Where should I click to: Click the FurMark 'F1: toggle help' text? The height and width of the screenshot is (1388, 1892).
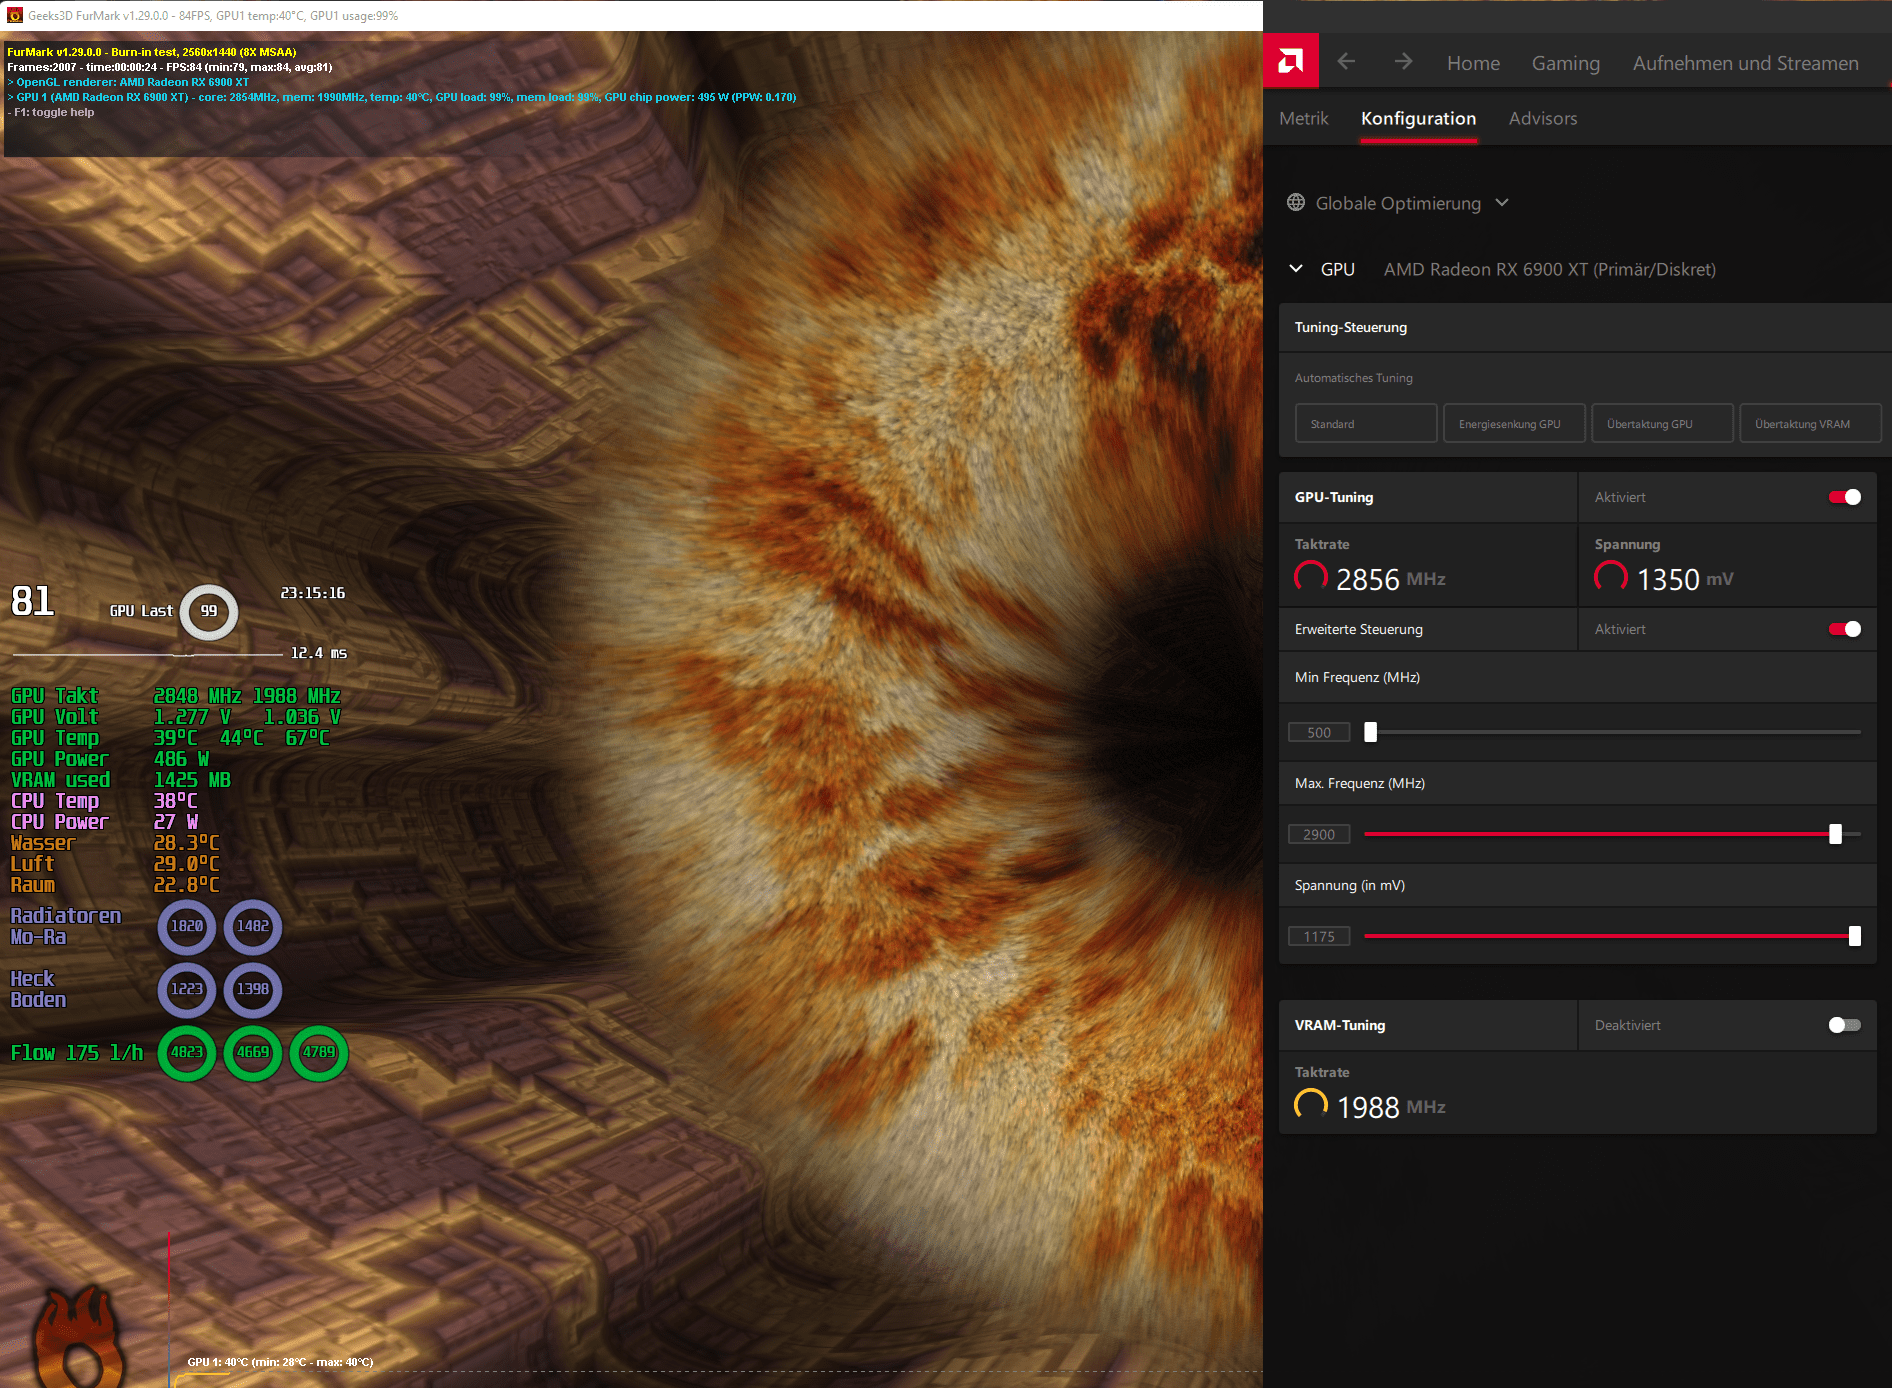(x=51, y=112)
